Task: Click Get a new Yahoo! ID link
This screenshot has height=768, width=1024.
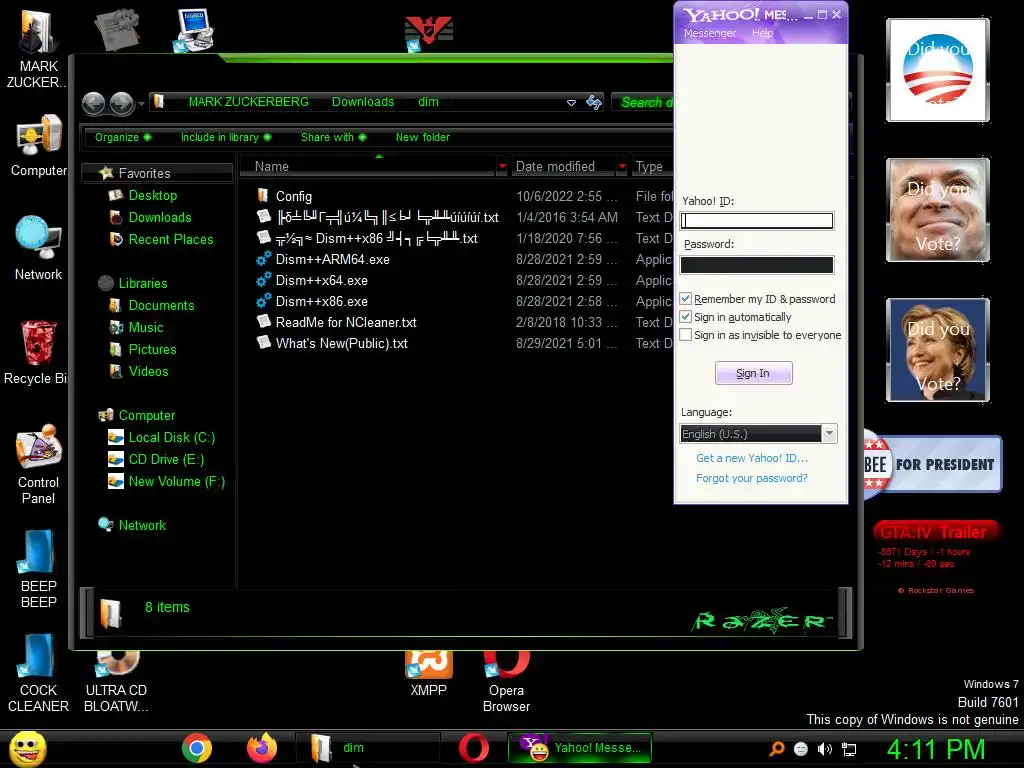Action: 752,458
